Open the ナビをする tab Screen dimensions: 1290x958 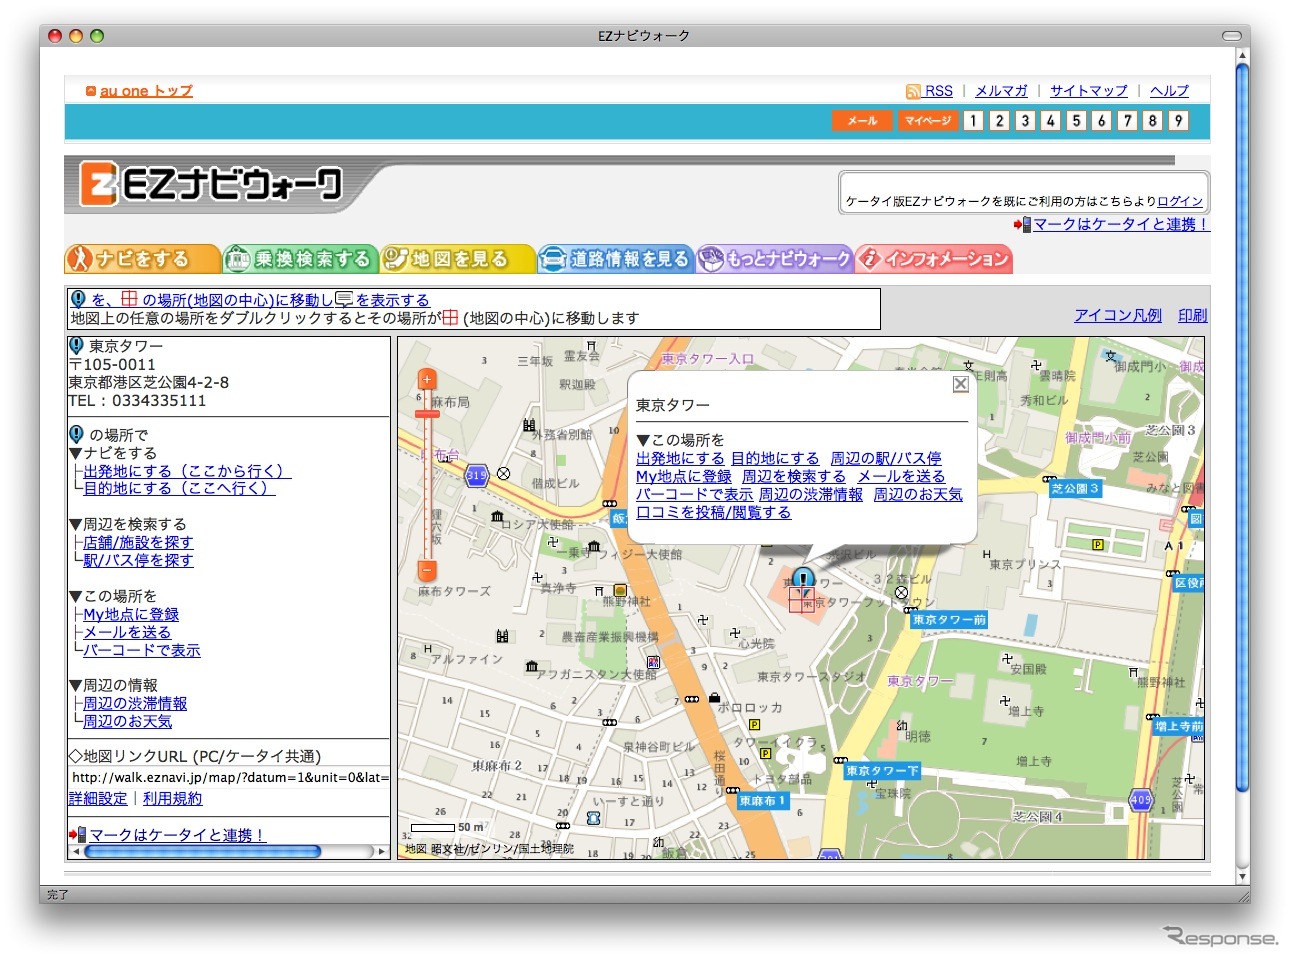(142, 259)
